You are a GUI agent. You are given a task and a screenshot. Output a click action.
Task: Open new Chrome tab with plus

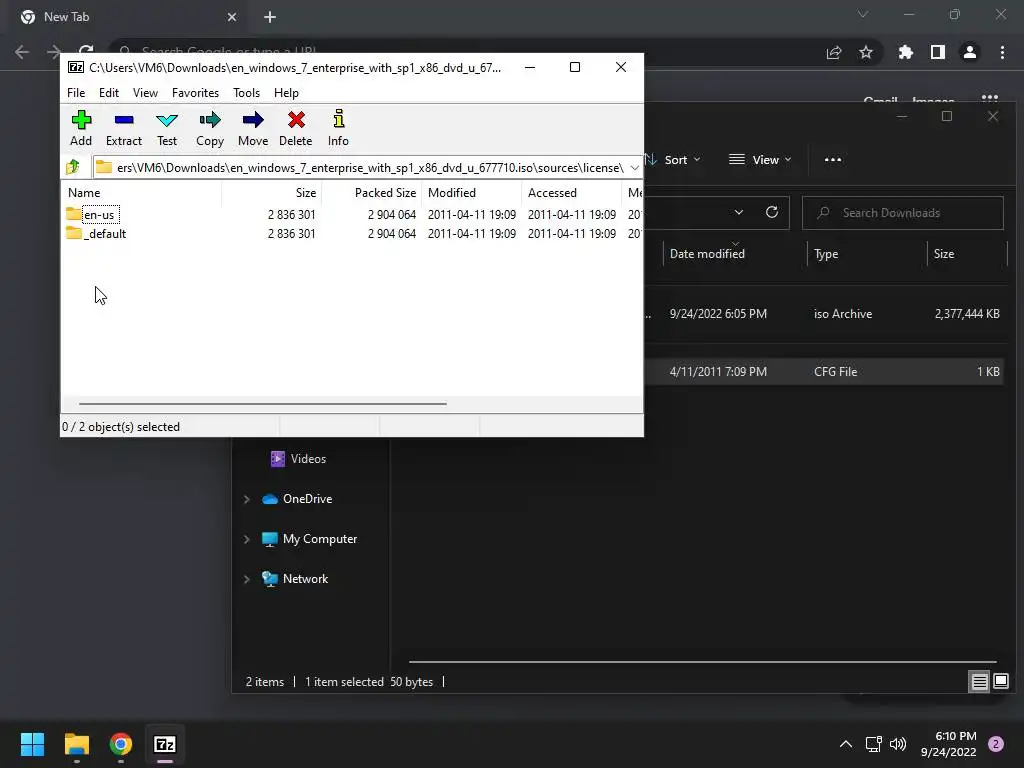(270, 17)
